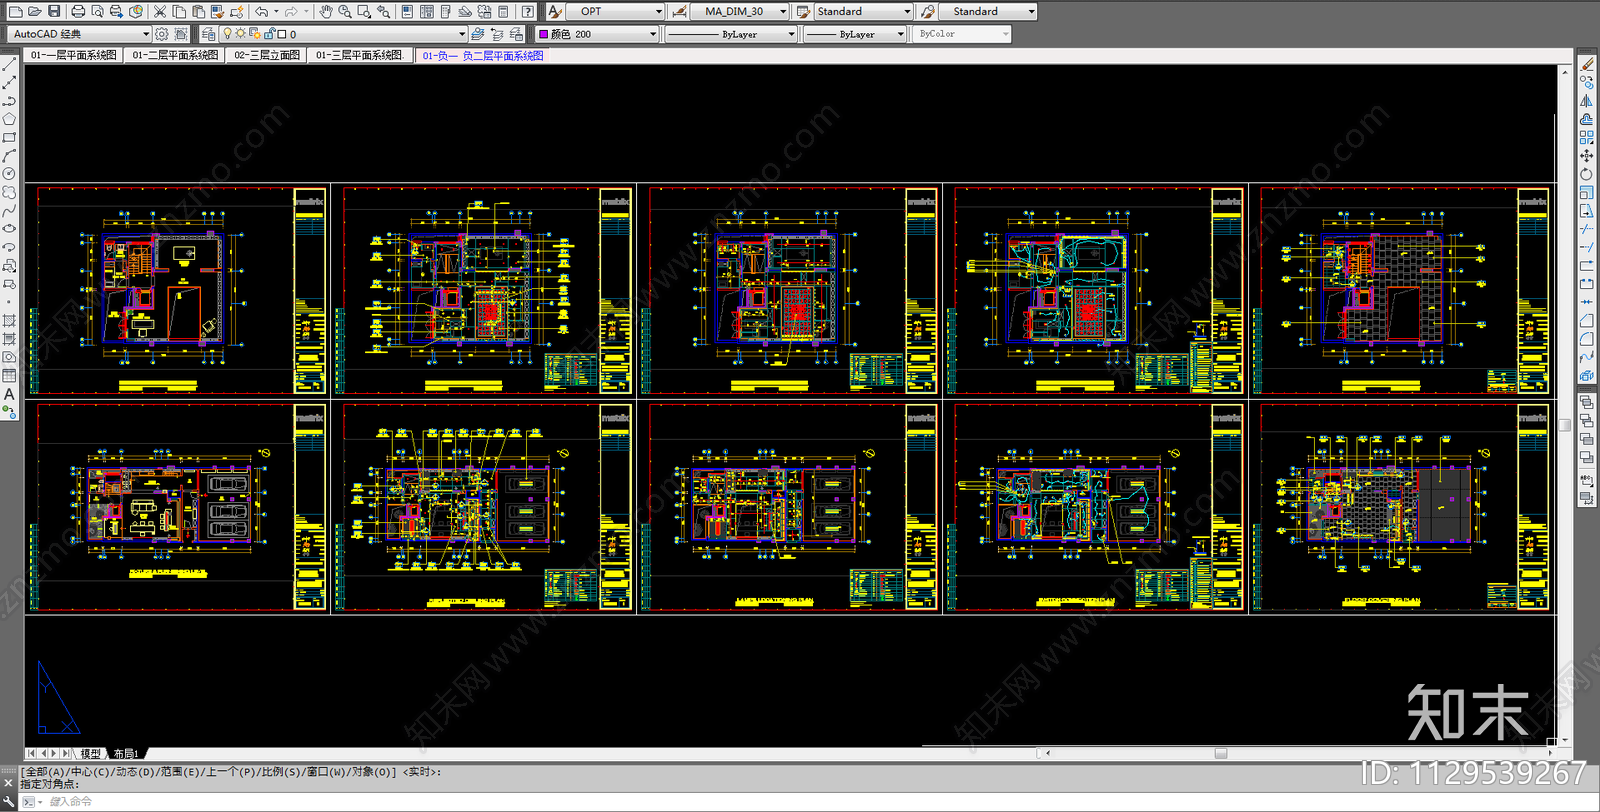The height and width of the screenshot is (812, 1600).
Task: Click the horizontal scrollbar thumb
Action: point(1221,753)
